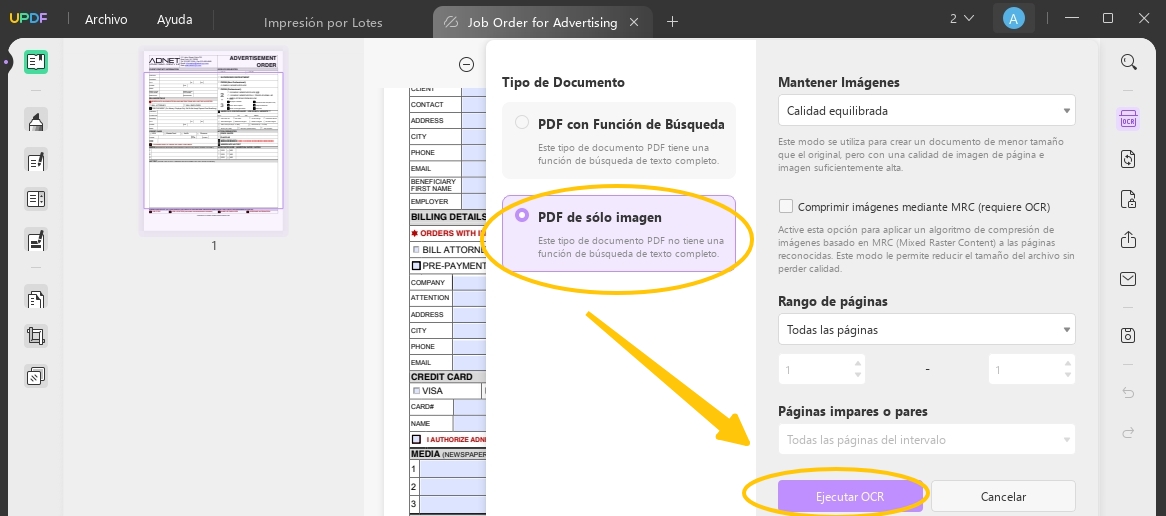Open Todas las páginas del intervalo dropdown
Screen dimensions: 1166x516
point(927,439)
